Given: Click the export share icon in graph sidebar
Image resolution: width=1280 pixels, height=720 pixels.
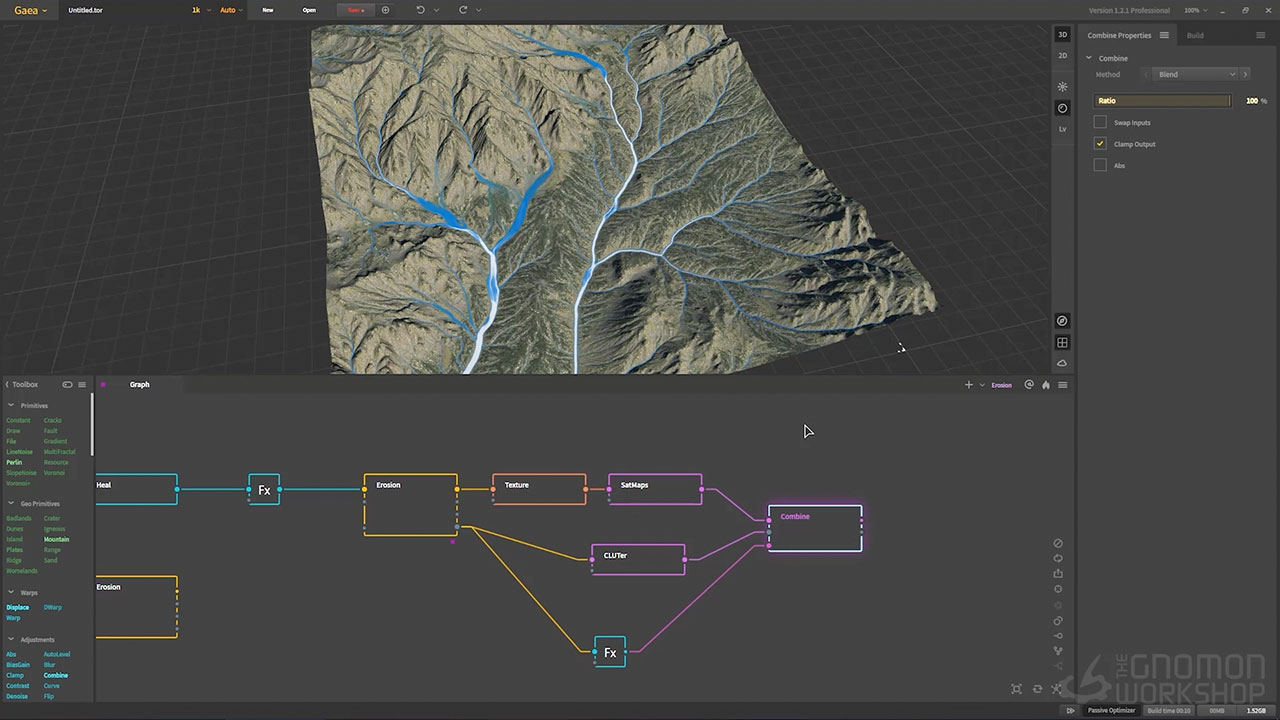Looking at the screenshot, I should coord(1058,574).
